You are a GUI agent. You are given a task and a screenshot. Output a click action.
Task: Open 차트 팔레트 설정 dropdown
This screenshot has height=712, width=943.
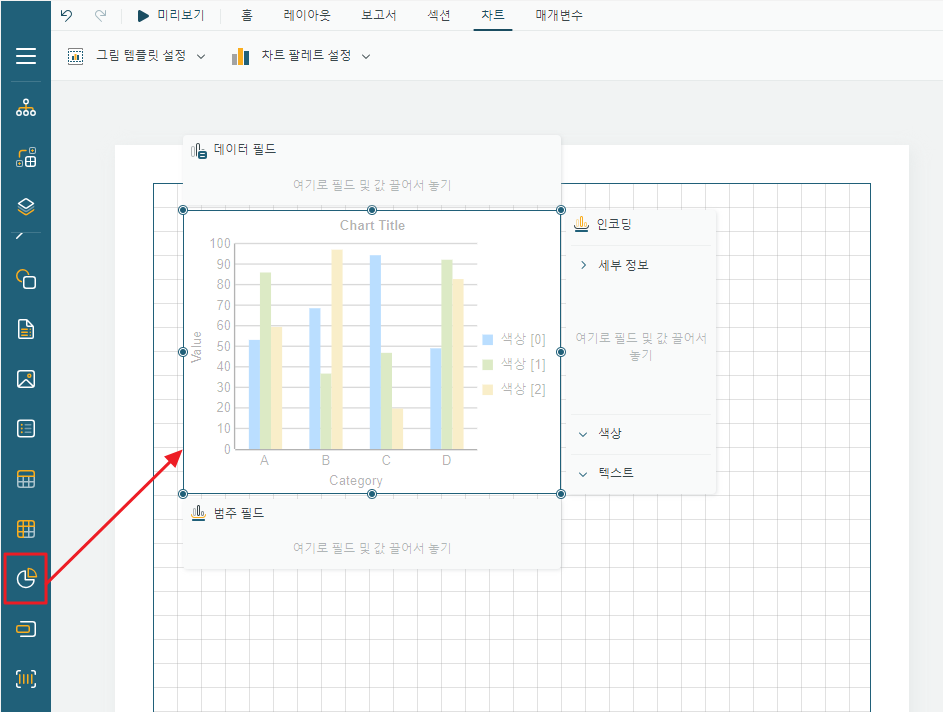point(301,56)
